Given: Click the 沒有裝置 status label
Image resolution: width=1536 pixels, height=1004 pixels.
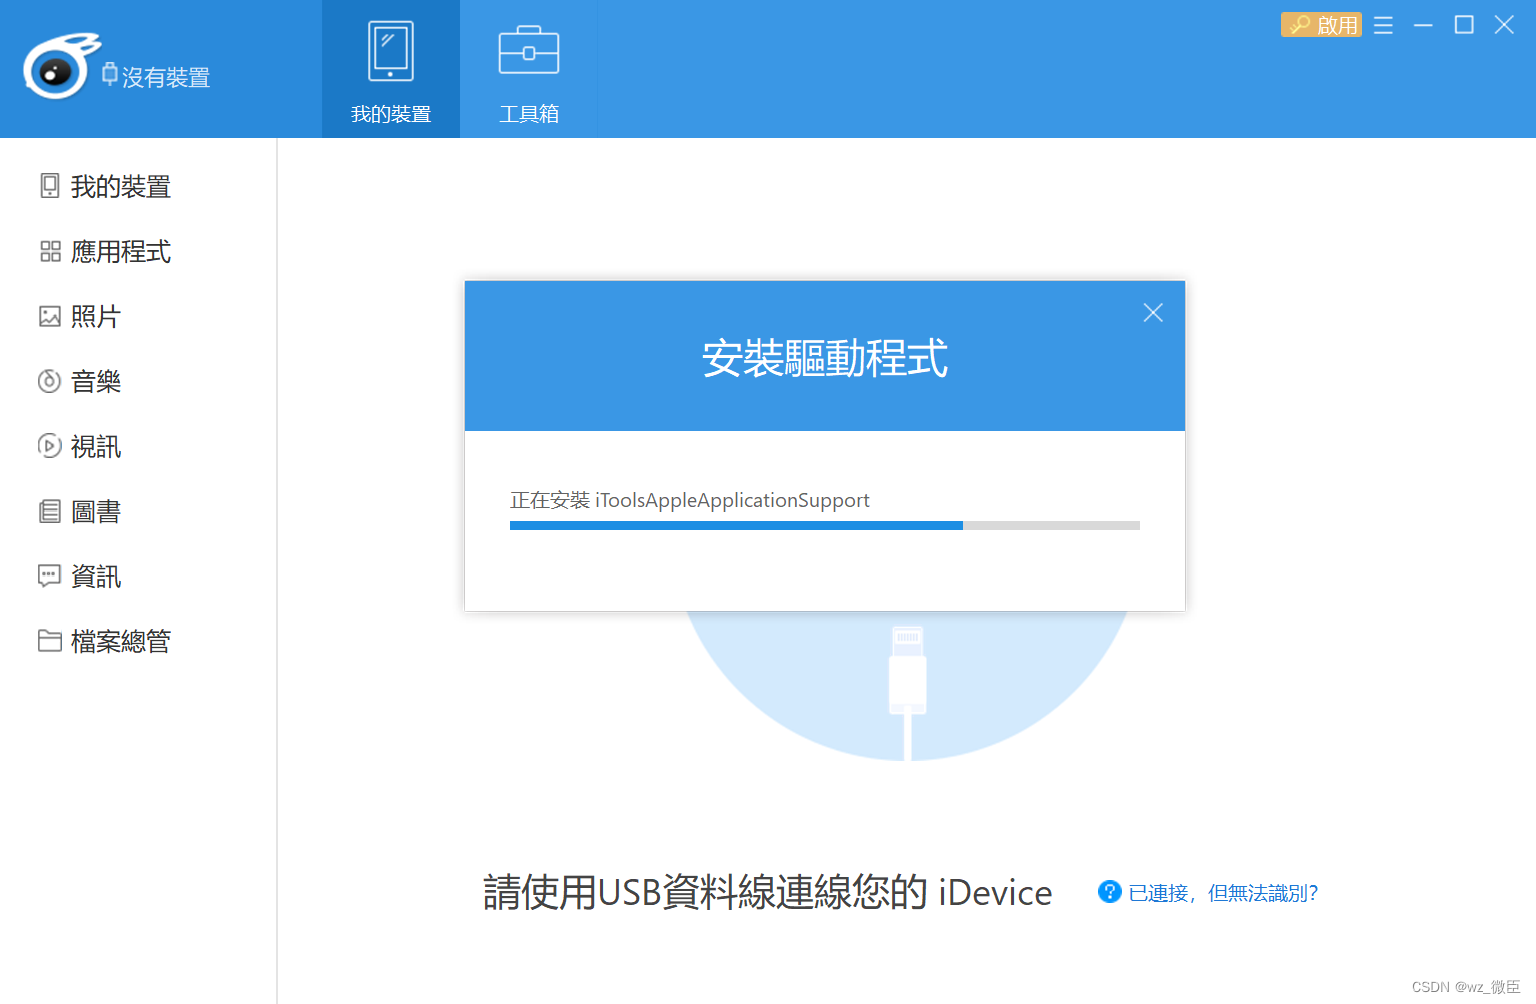Looking at the screenshot, I should (x=166, y=77).
